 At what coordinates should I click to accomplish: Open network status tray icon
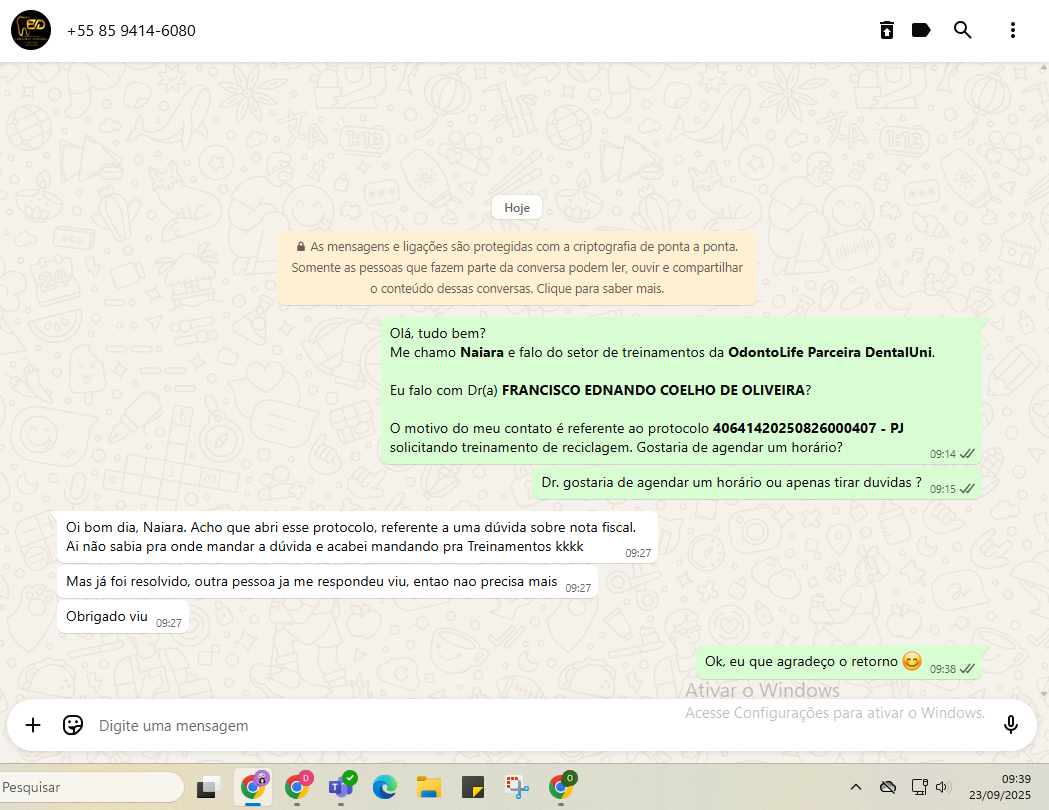click(x=920, y=787)
